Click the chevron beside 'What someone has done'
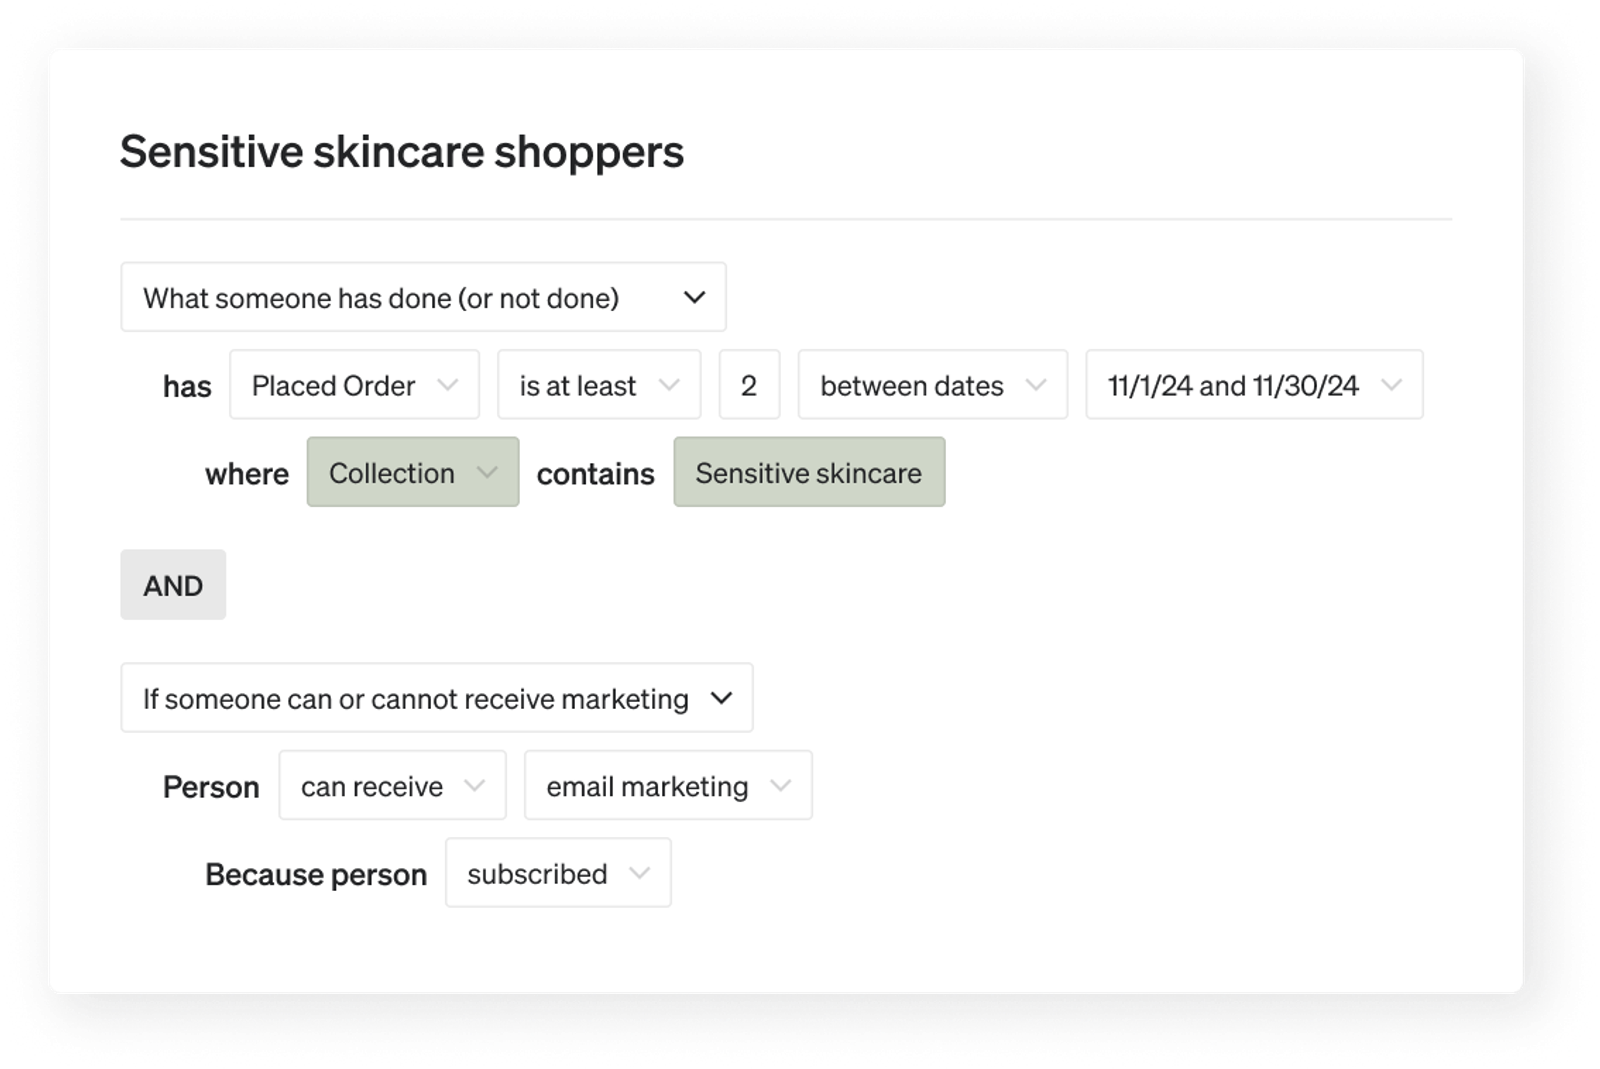The image size is (1600, 1069). (694, 298)
